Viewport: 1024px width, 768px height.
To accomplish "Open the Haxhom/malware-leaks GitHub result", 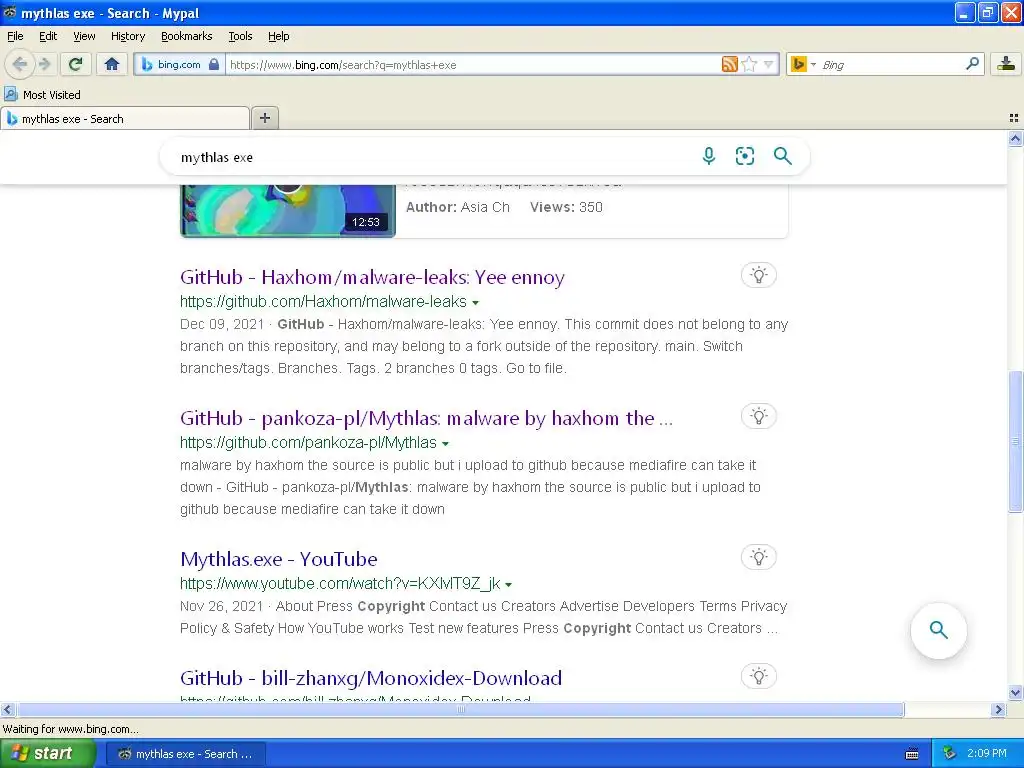I will [x=372, y=277].
